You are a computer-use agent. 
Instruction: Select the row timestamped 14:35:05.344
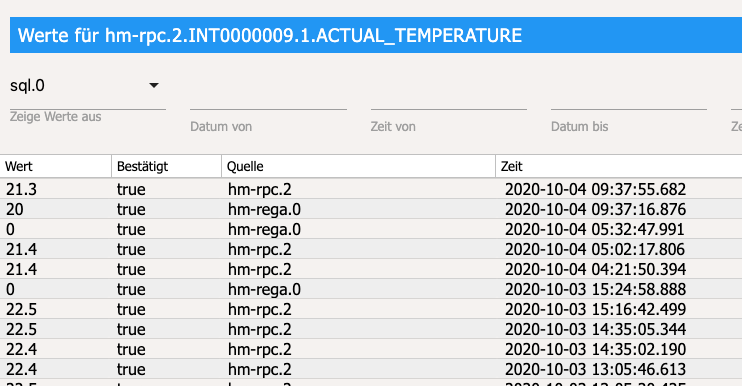pyautogui.click(x=371, y=329)
